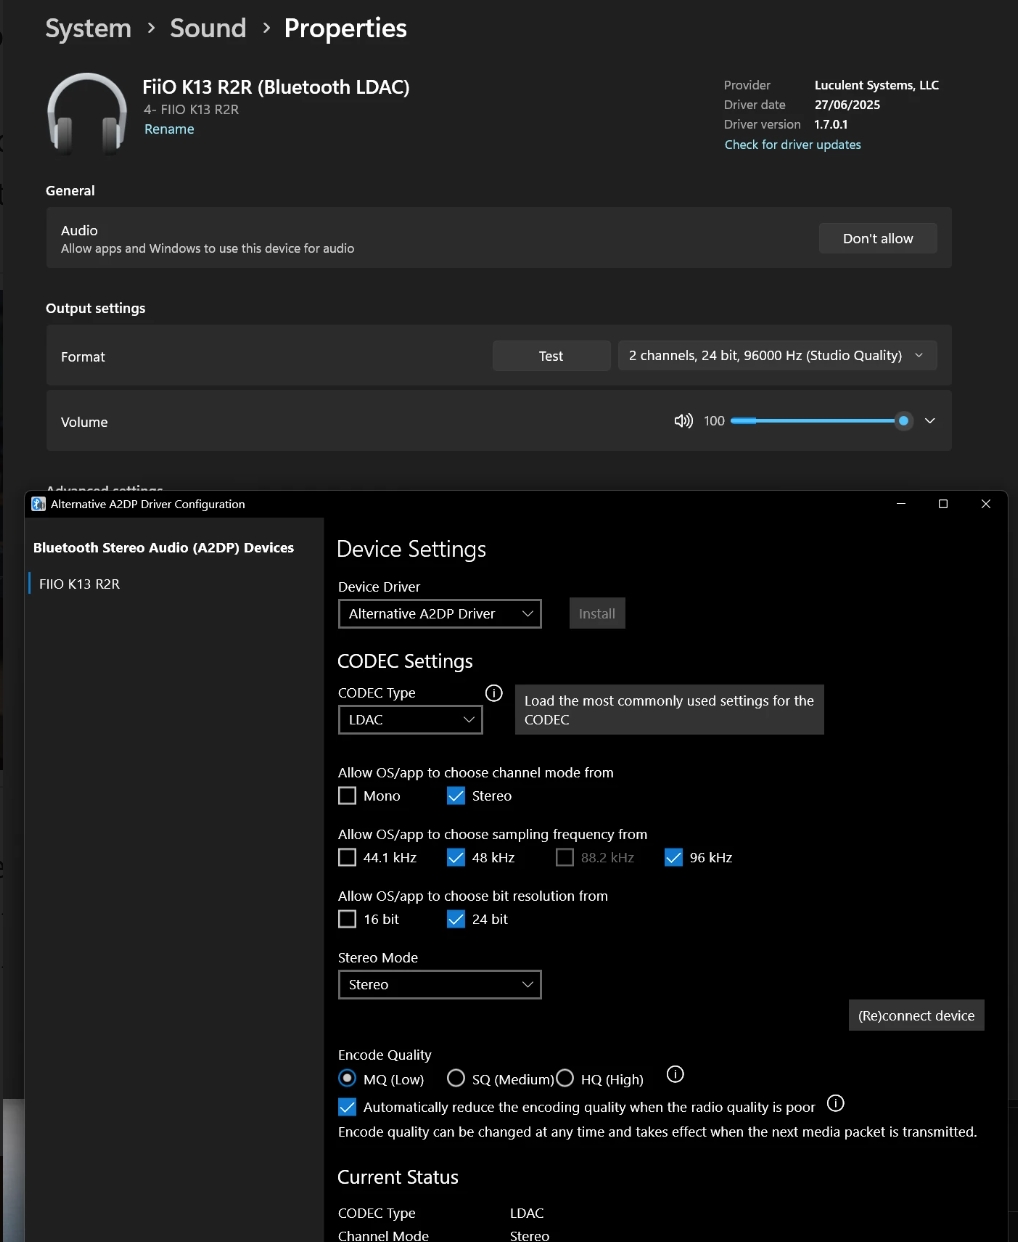This screenshot has height=1242, width=1018.
Task: Open the Device Driver dropdown
Action: 439,614
